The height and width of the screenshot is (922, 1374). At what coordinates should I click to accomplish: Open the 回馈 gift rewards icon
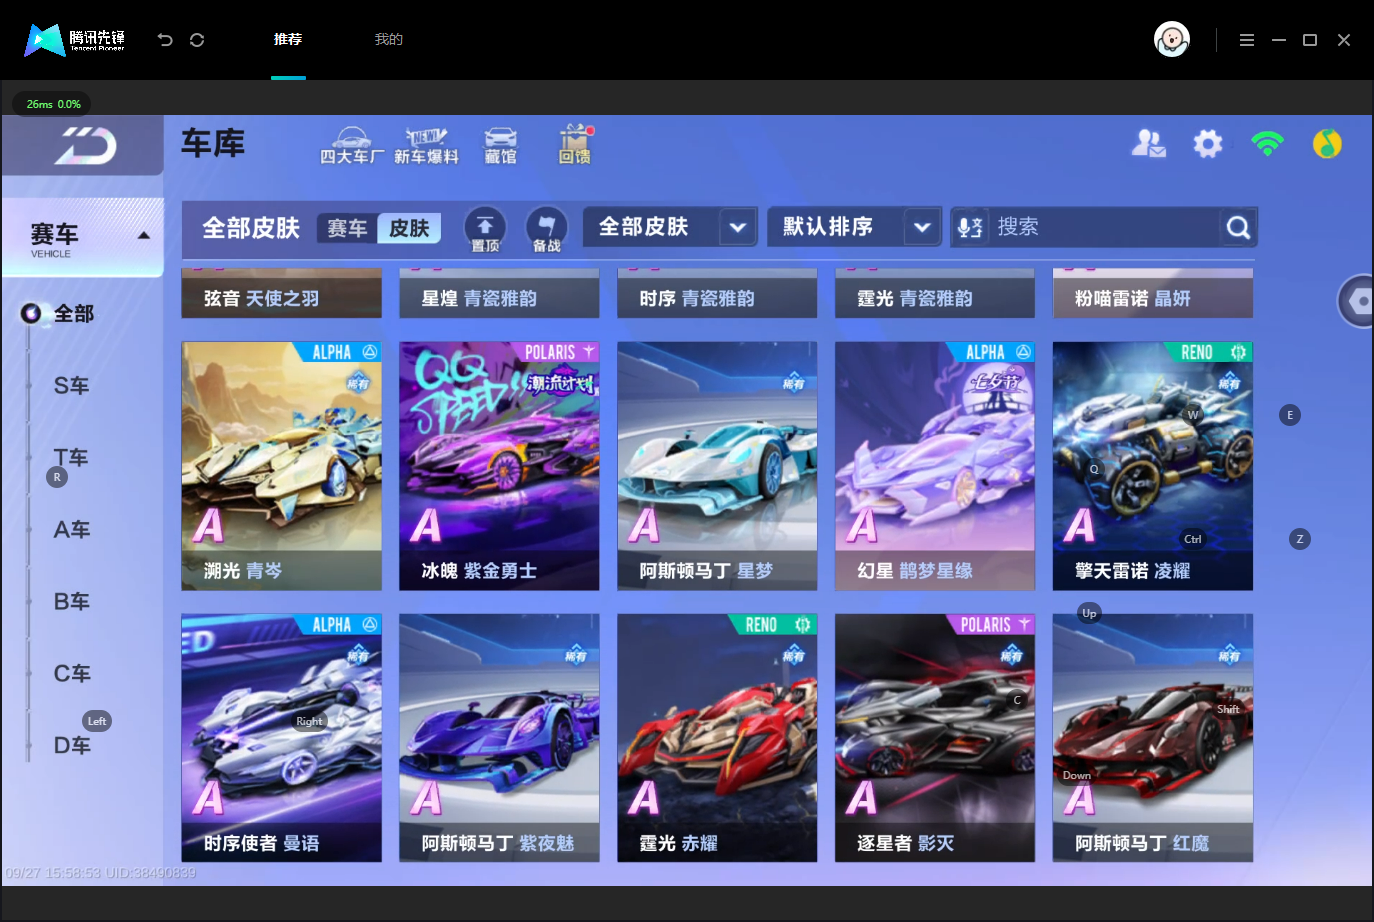tap(575, 145)
